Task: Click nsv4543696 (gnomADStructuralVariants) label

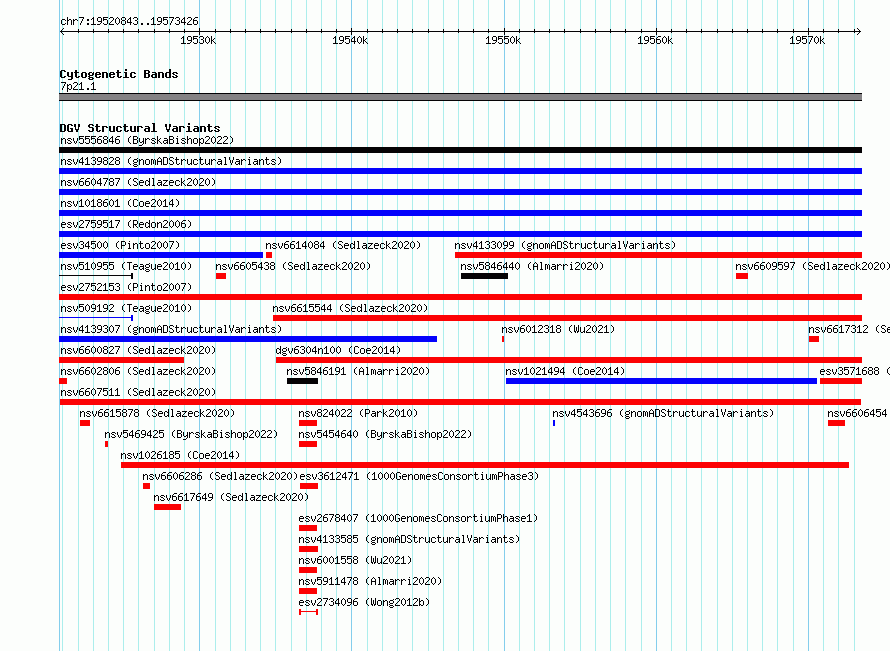Action: point(663,413)
